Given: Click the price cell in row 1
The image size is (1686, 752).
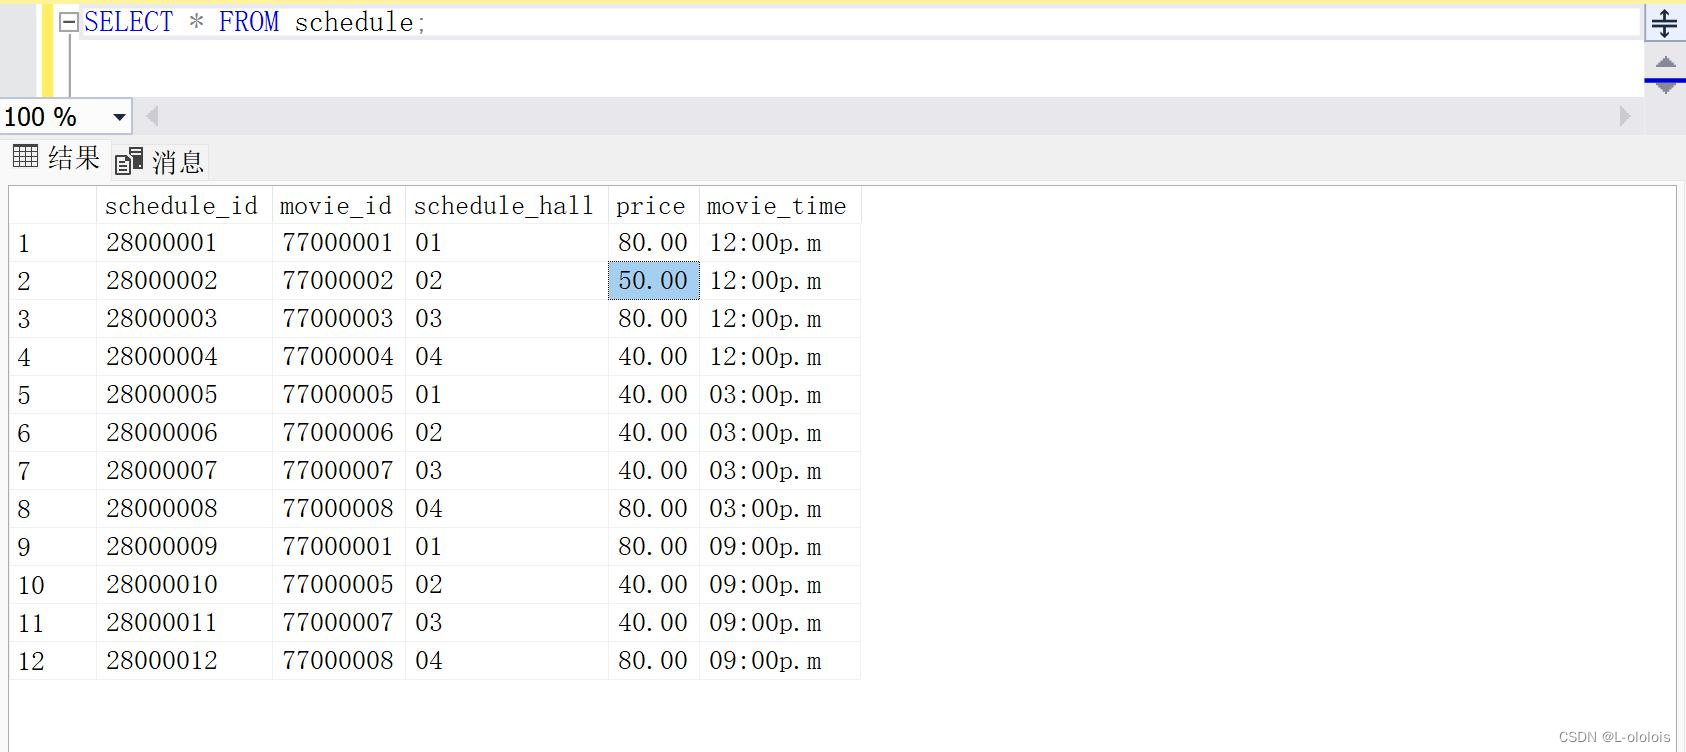Looking at the screenshot, I should (x=653, y=243).
